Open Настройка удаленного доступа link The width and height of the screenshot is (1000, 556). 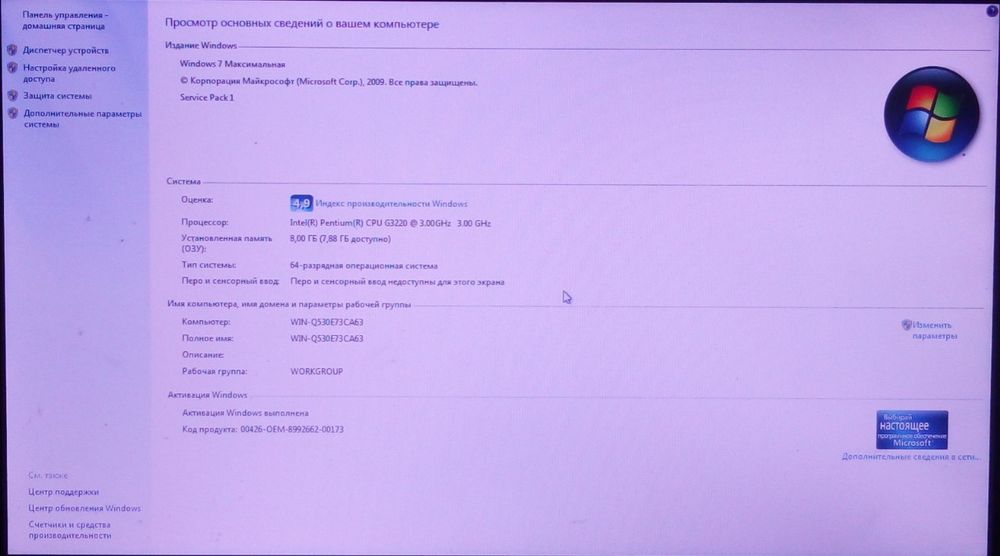pyautogui.click(x=69, y=73)
